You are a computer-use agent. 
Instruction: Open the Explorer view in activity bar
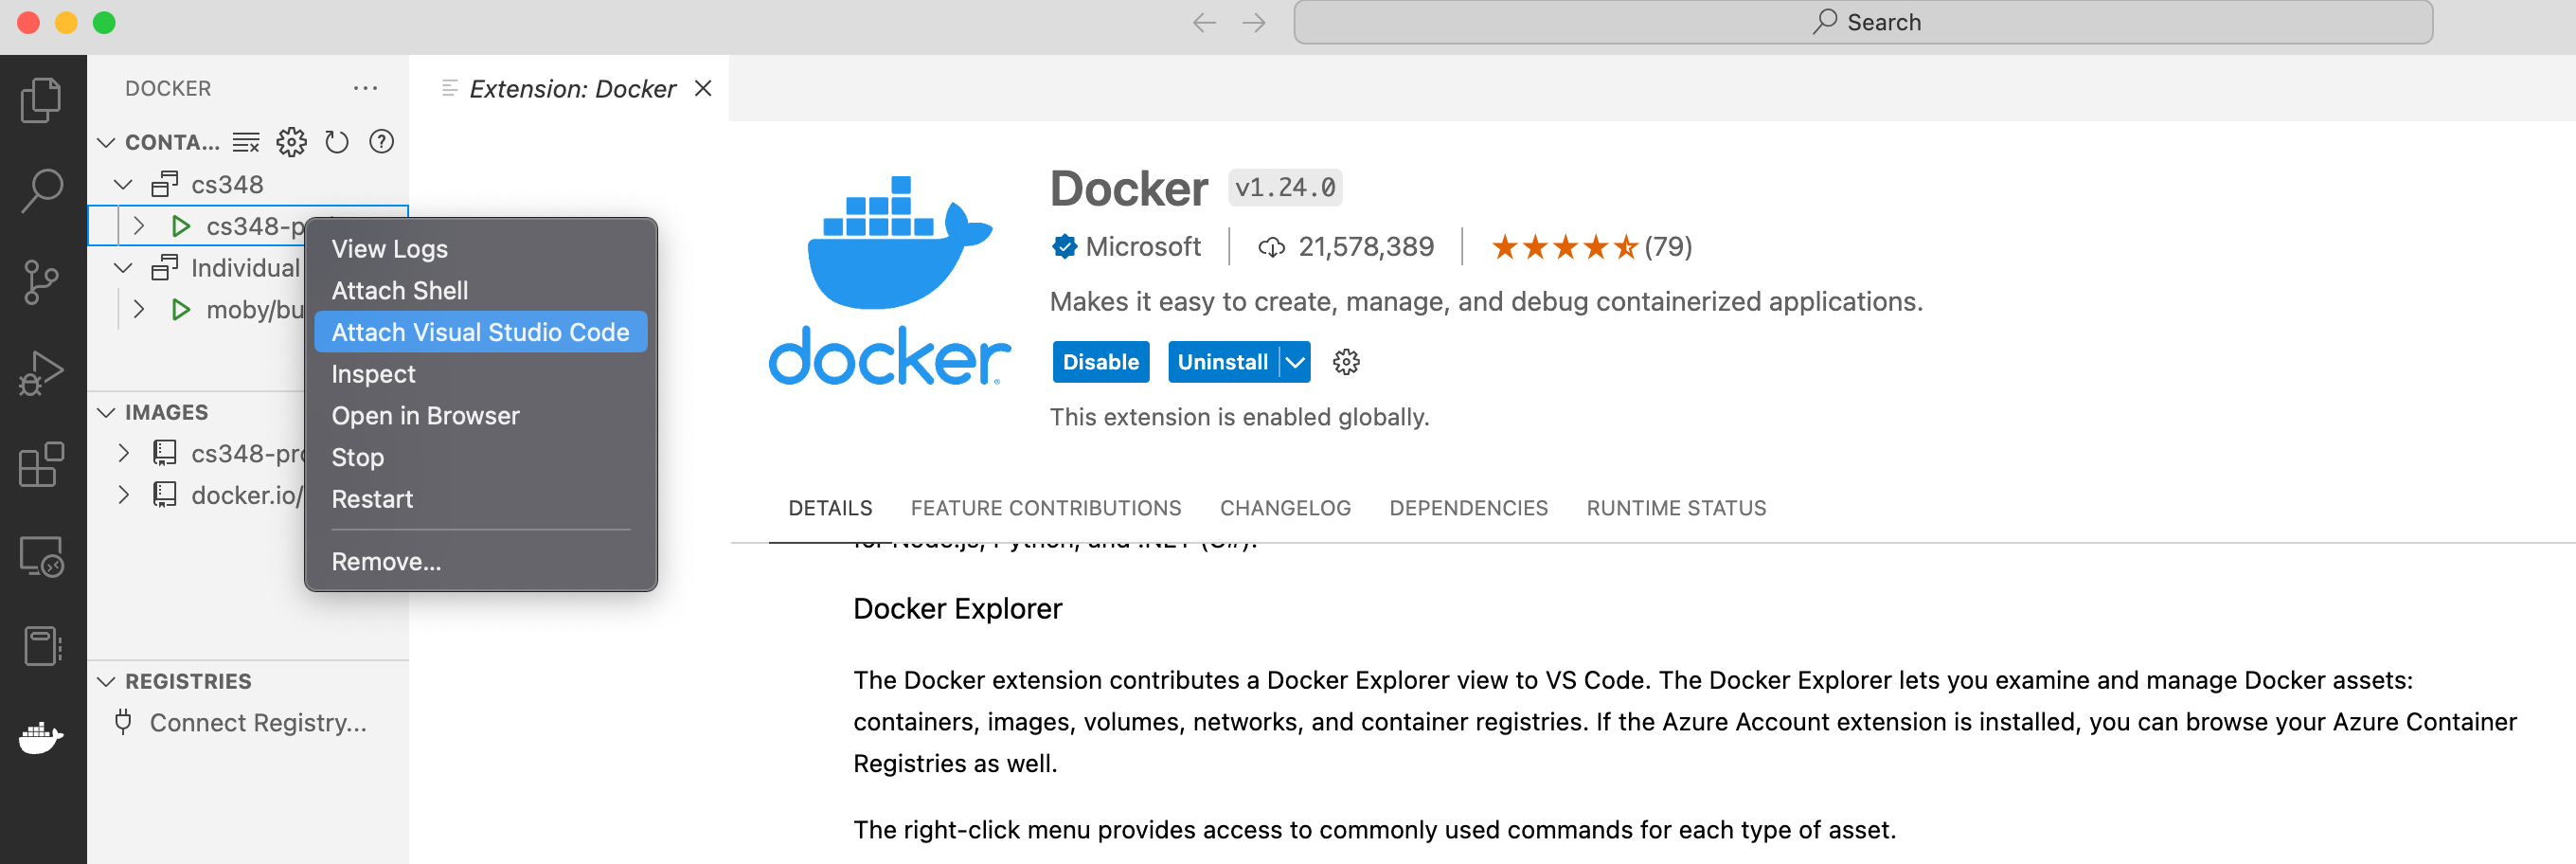pyautogui.click(x=41, y=100)
